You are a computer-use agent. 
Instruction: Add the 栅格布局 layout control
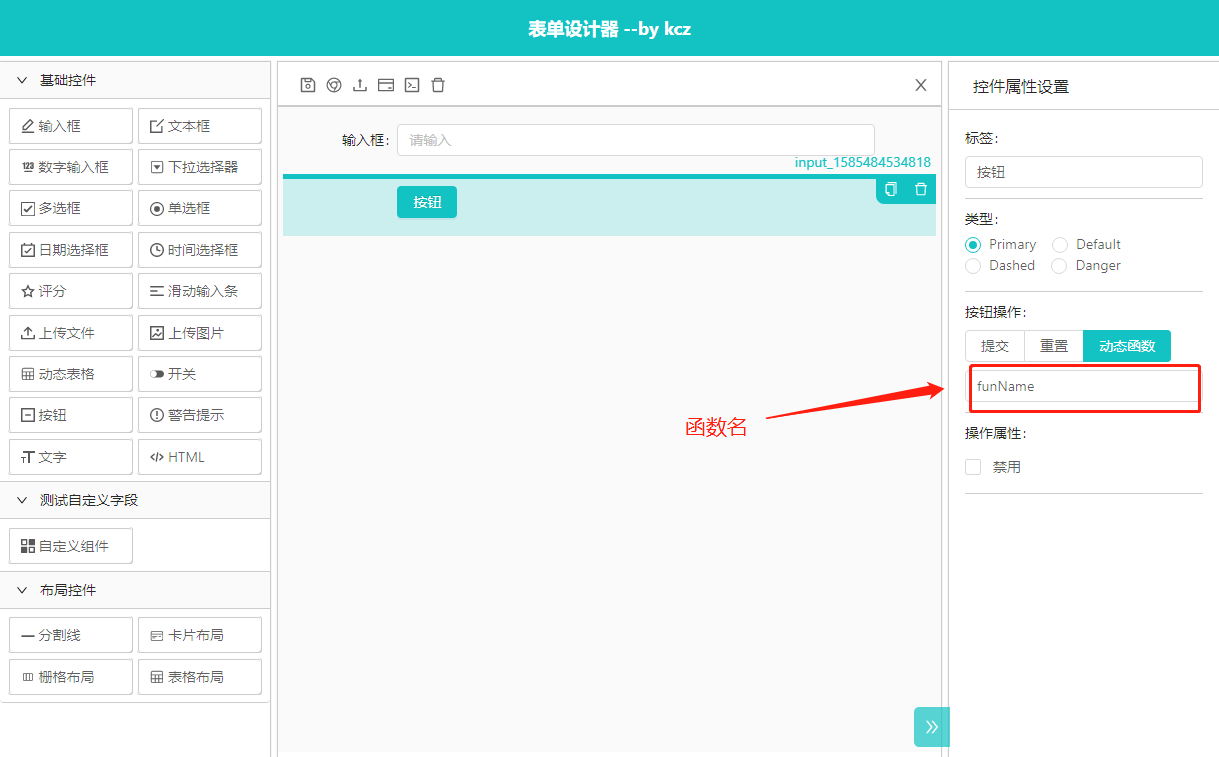point(71,677)
